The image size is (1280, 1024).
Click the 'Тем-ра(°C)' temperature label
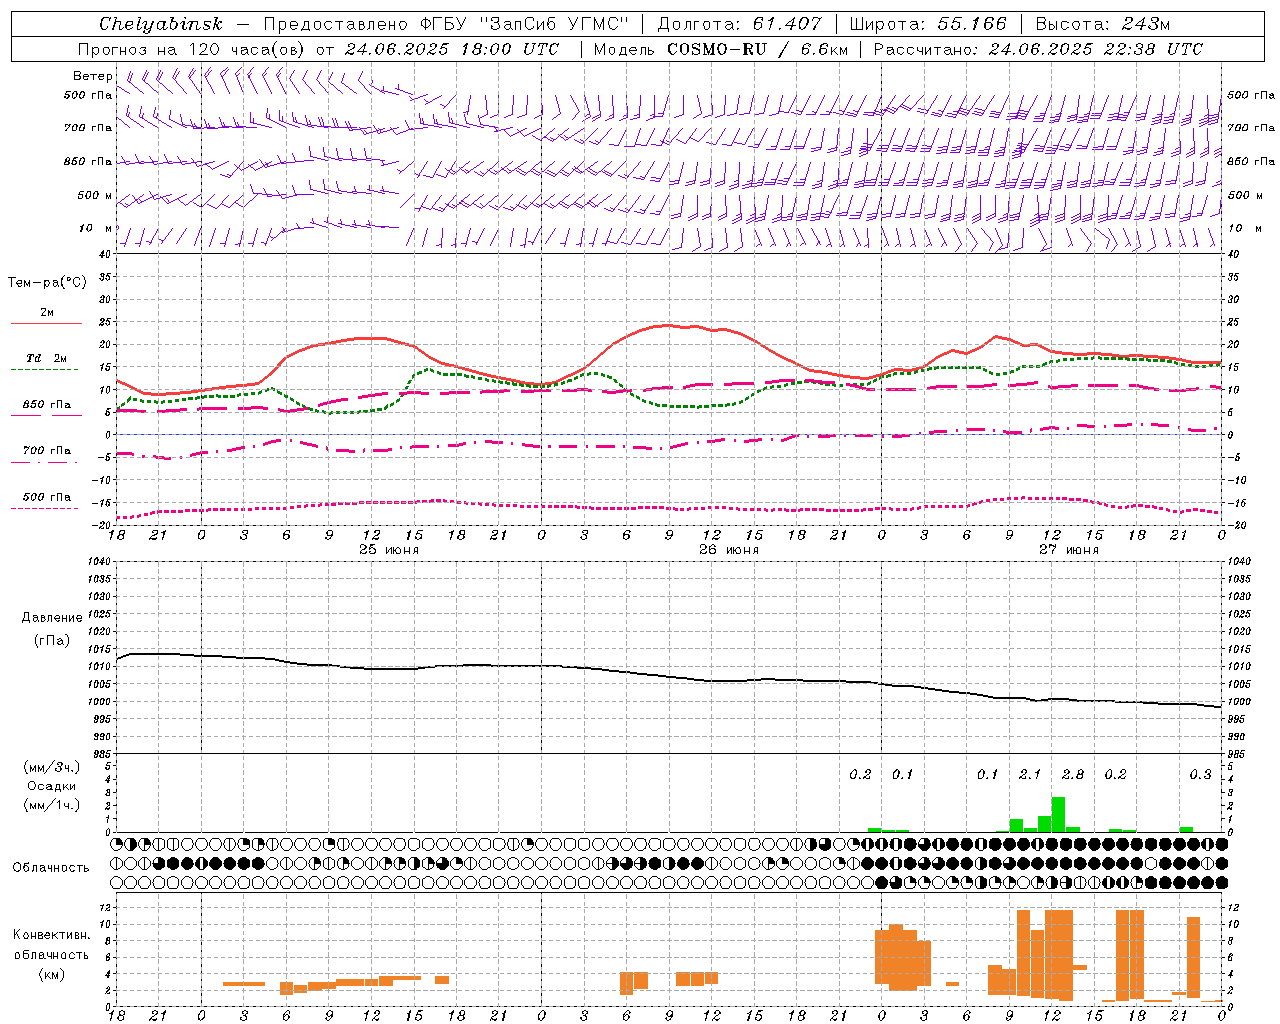pos(47,283)
